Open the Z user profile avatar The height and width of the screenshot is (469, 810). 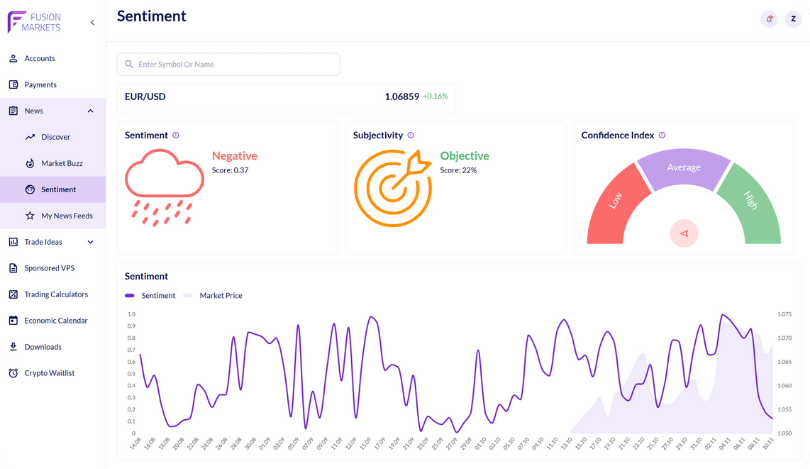[793, 19]
